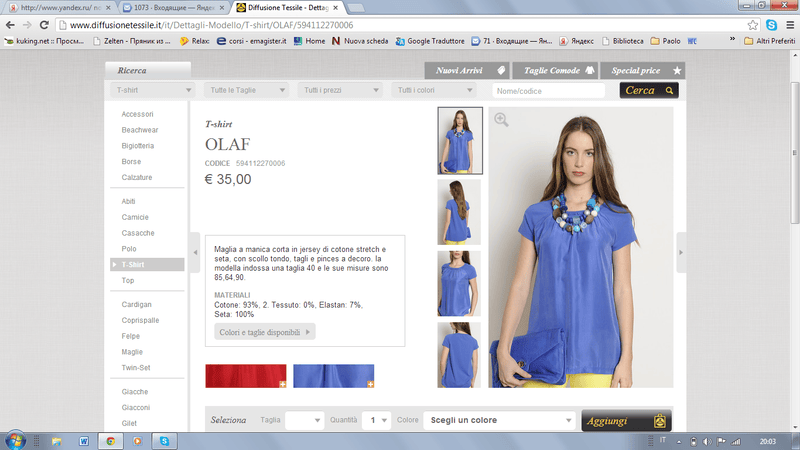Select T-Shirt in sidebar
Screen dimensions: 800x450
[147, 264]
